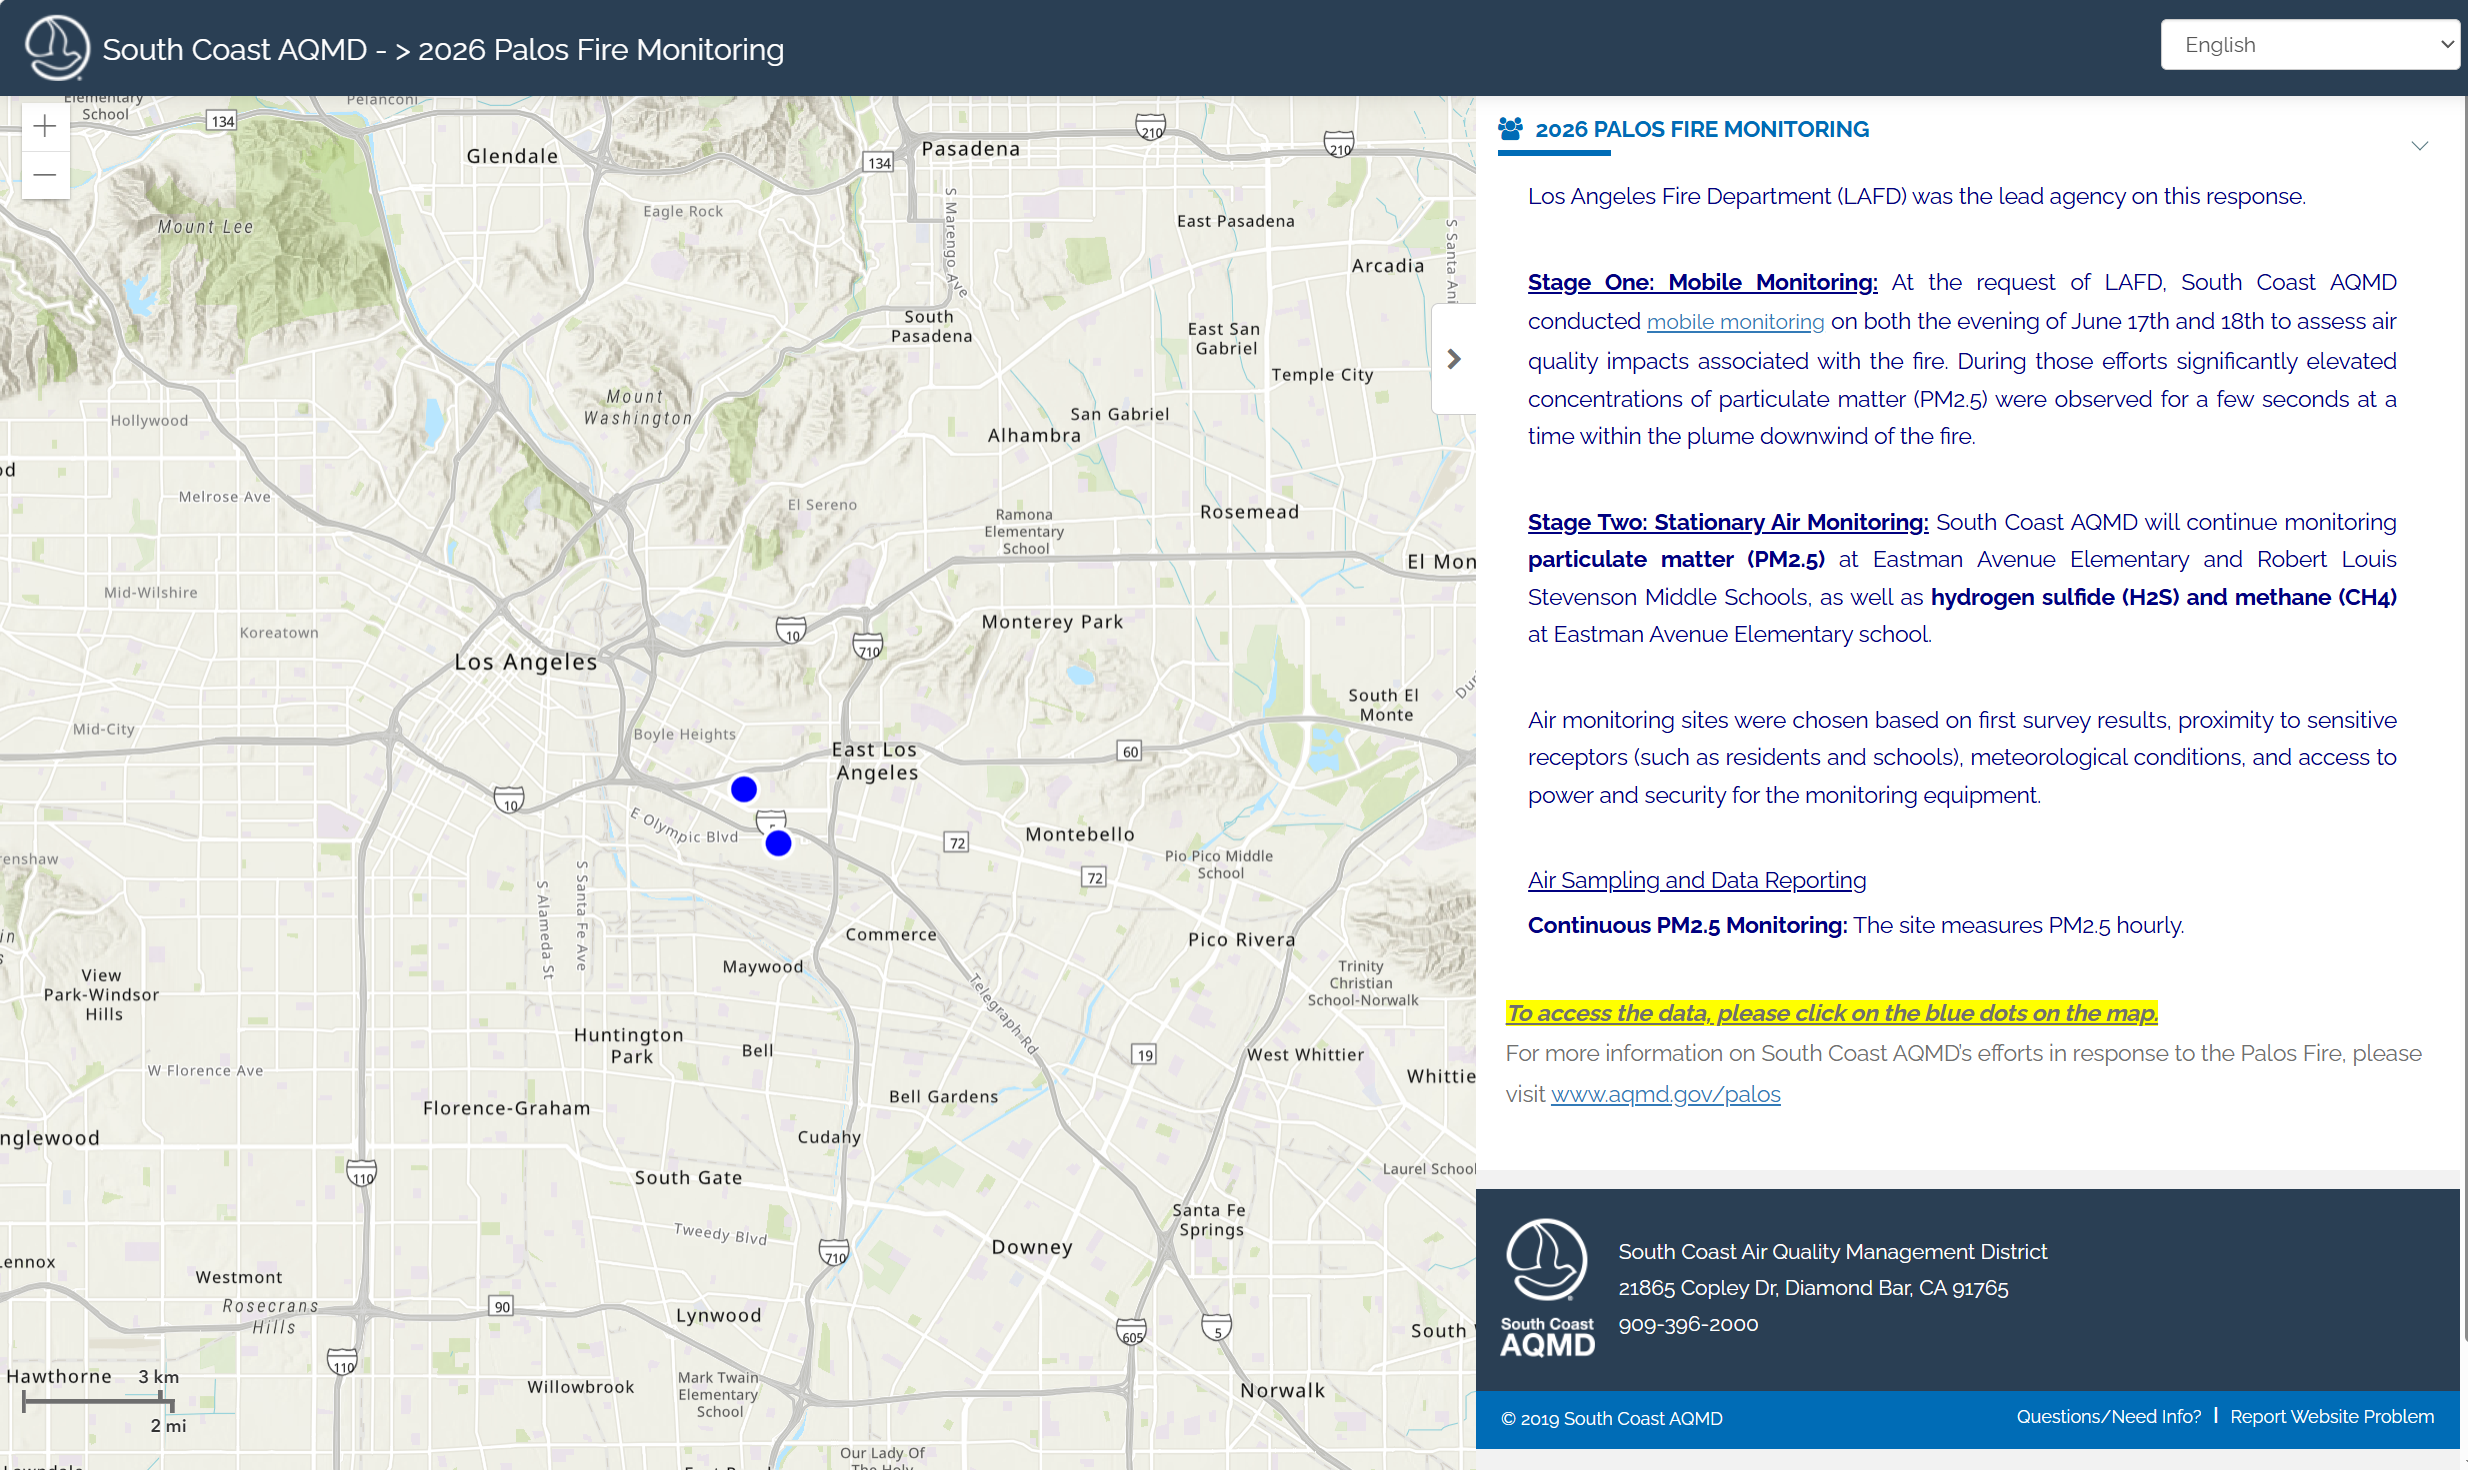Image resolution: width=2468 pixels, height=1470 pixels.
Task: Click the Route 60 shield on the map
Action: tap(1130, 751)
